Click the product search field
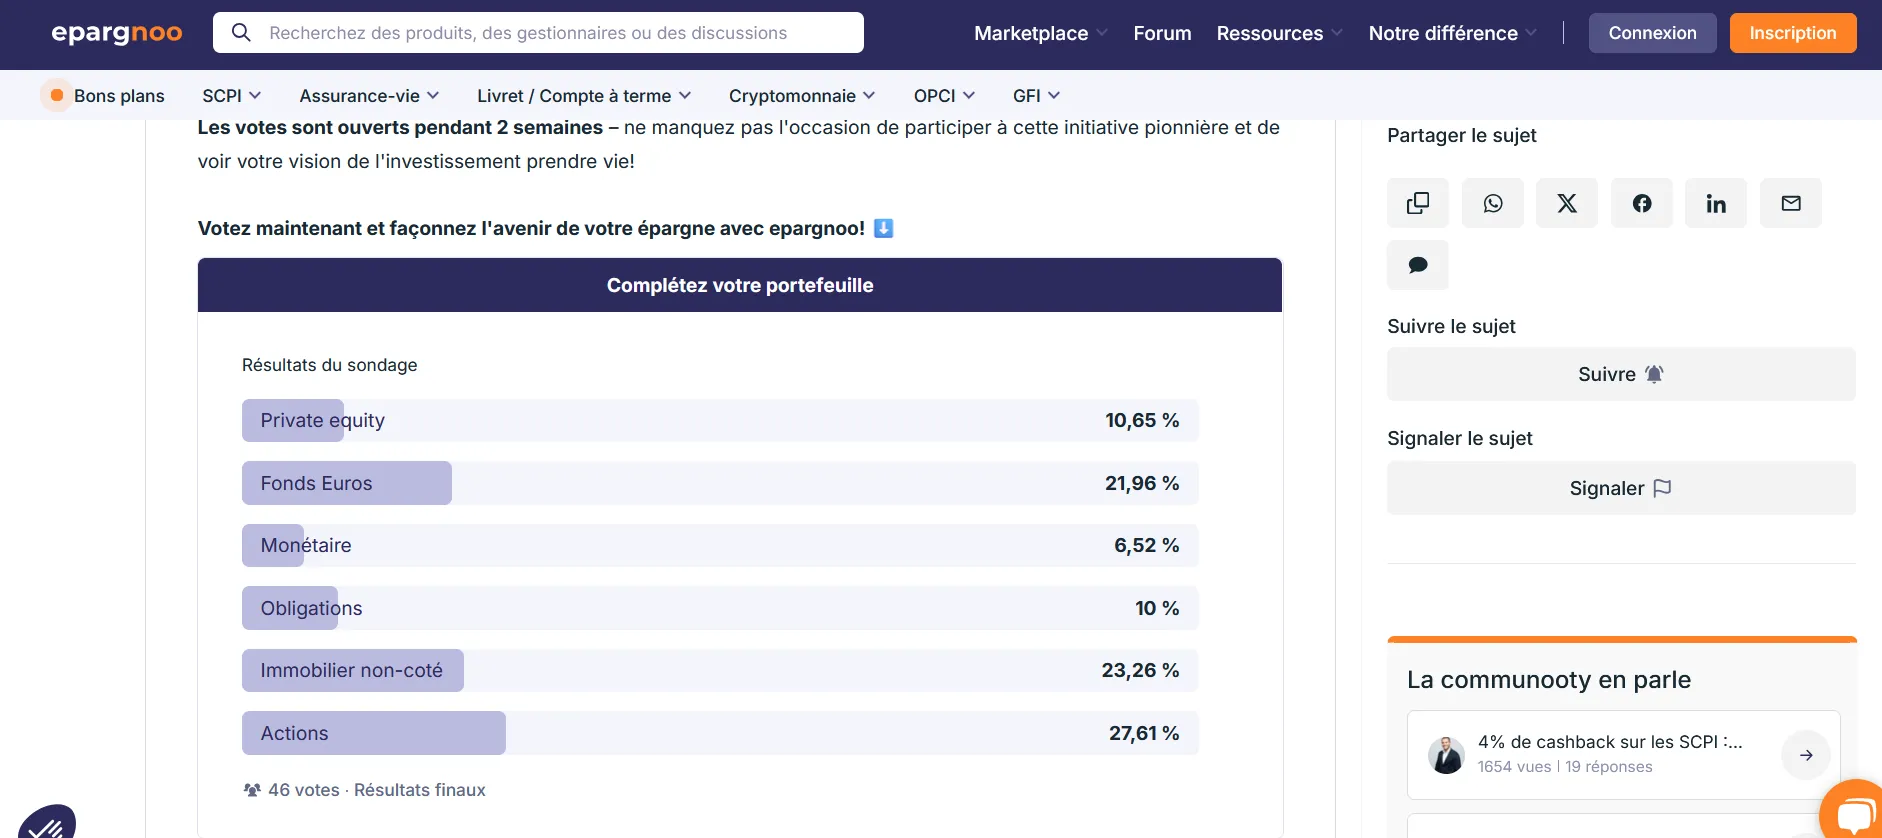Viewport: 1882px width, 838px height. coord(538,33)
